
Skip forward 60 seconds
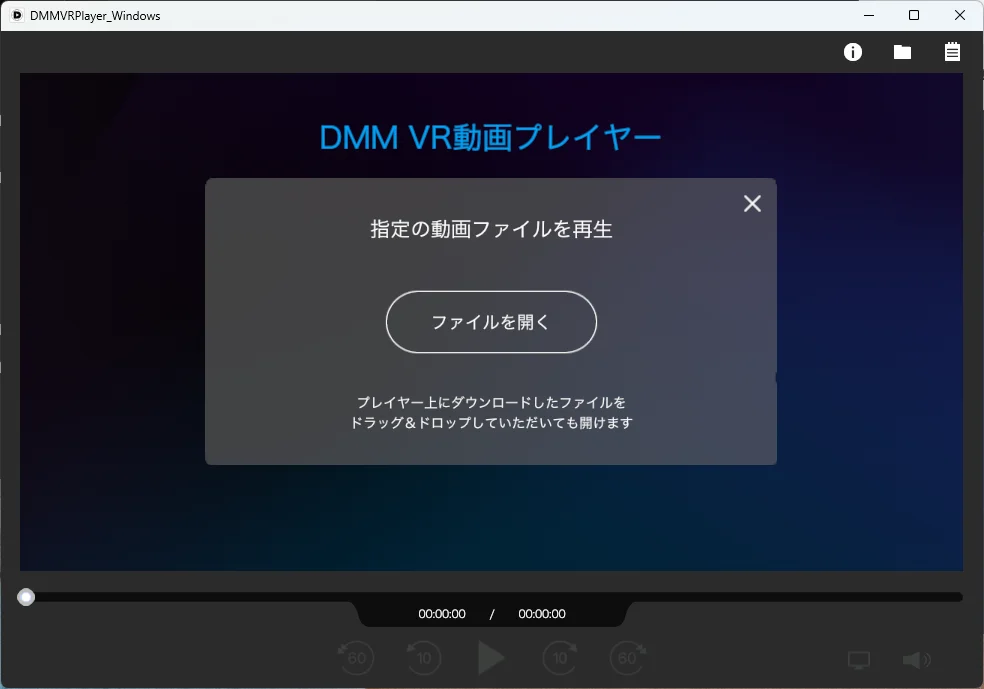click(628, 658)
